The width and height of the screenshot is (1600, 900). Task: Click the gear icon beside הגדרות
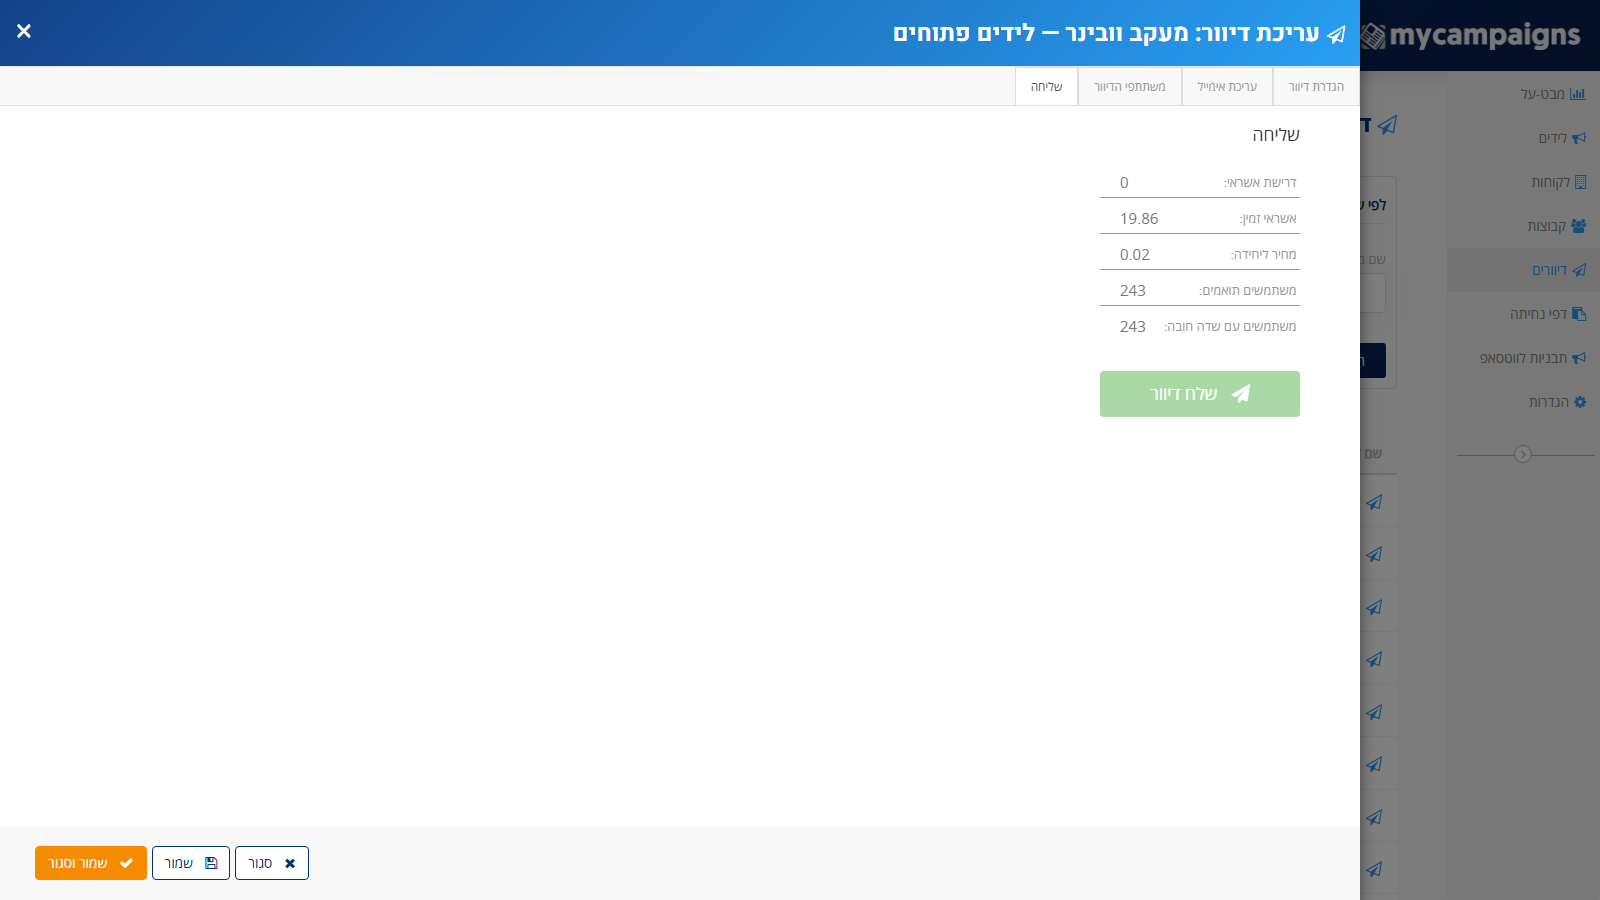click(x=1580, y=402)
